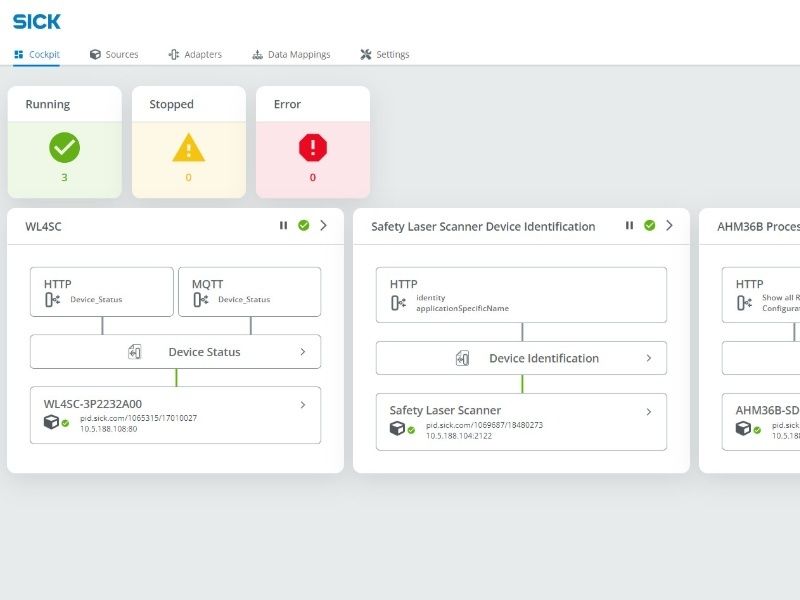Click the applicationSpecificName text
Viewport: 800px width, 600px height.
[462, 308]
